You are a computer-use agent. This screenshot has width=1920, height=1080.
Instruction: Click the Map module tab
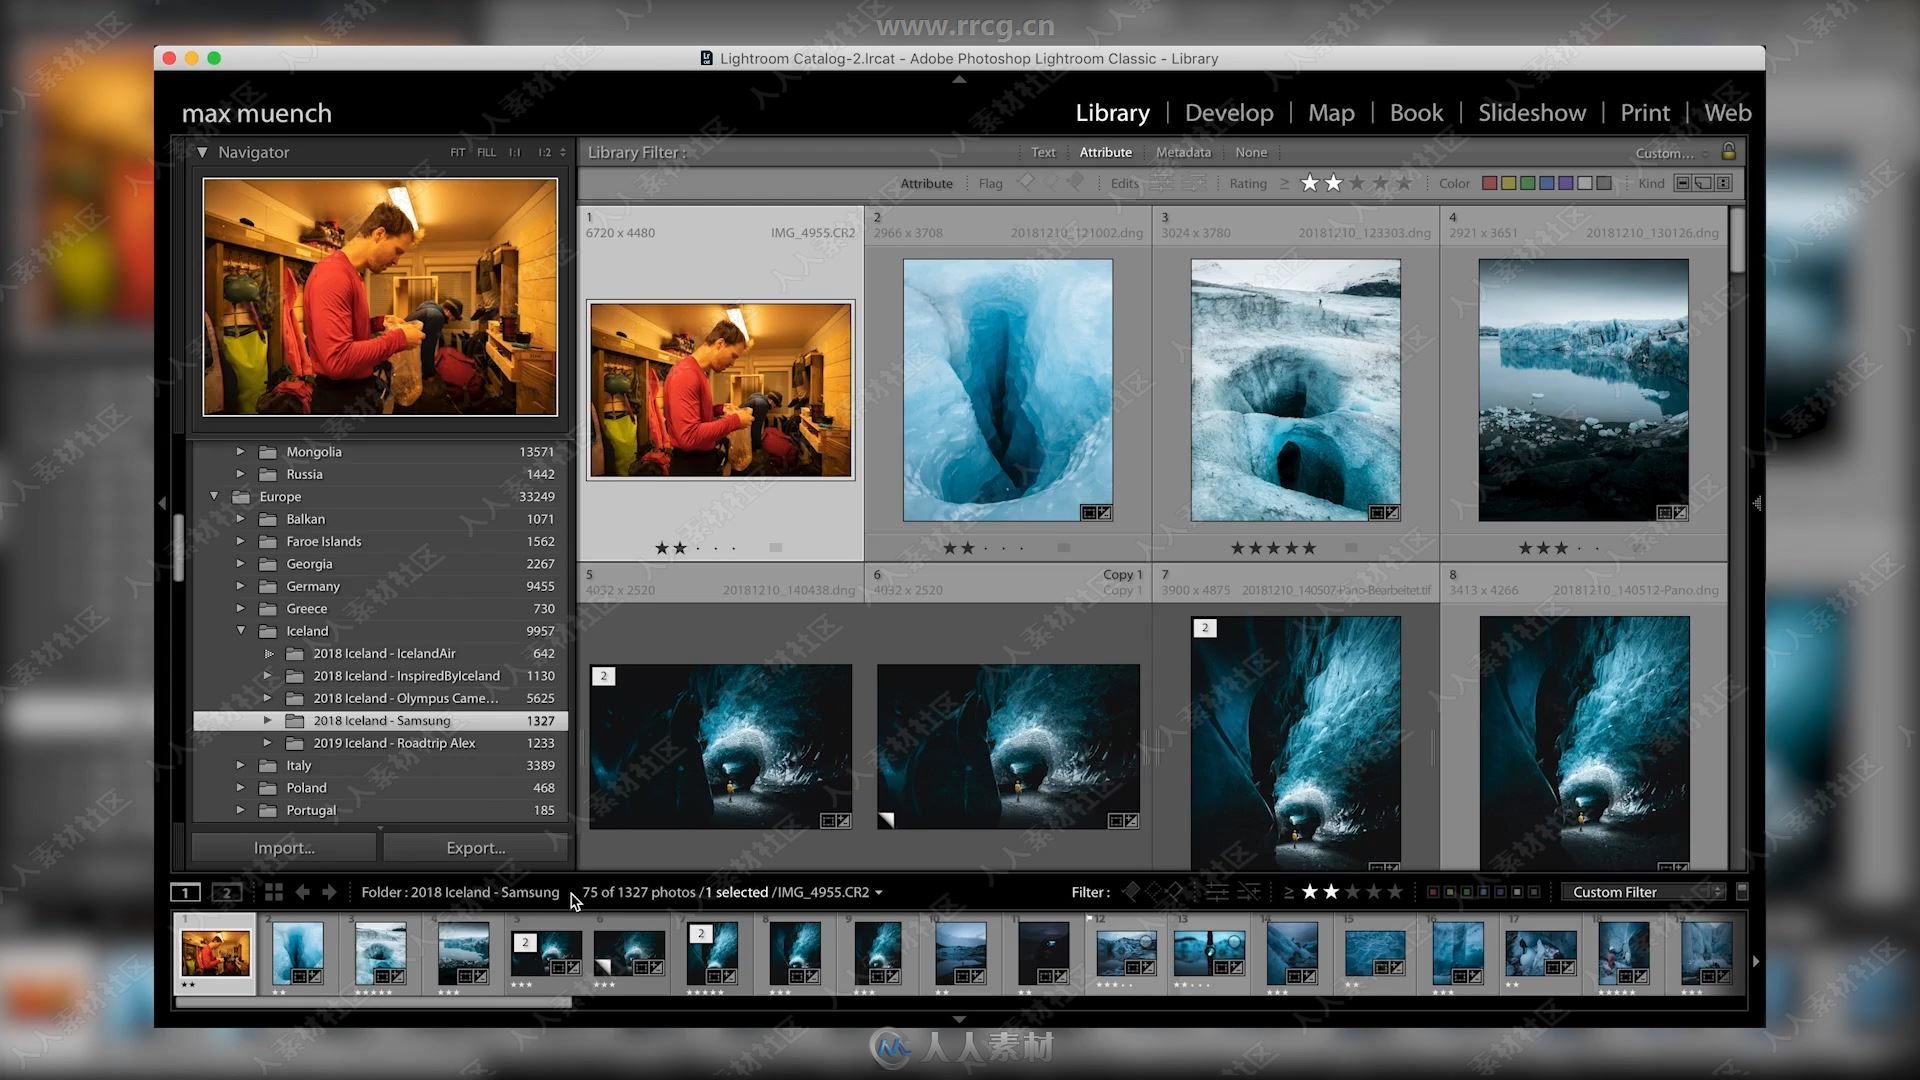(x=1331, y=112)
